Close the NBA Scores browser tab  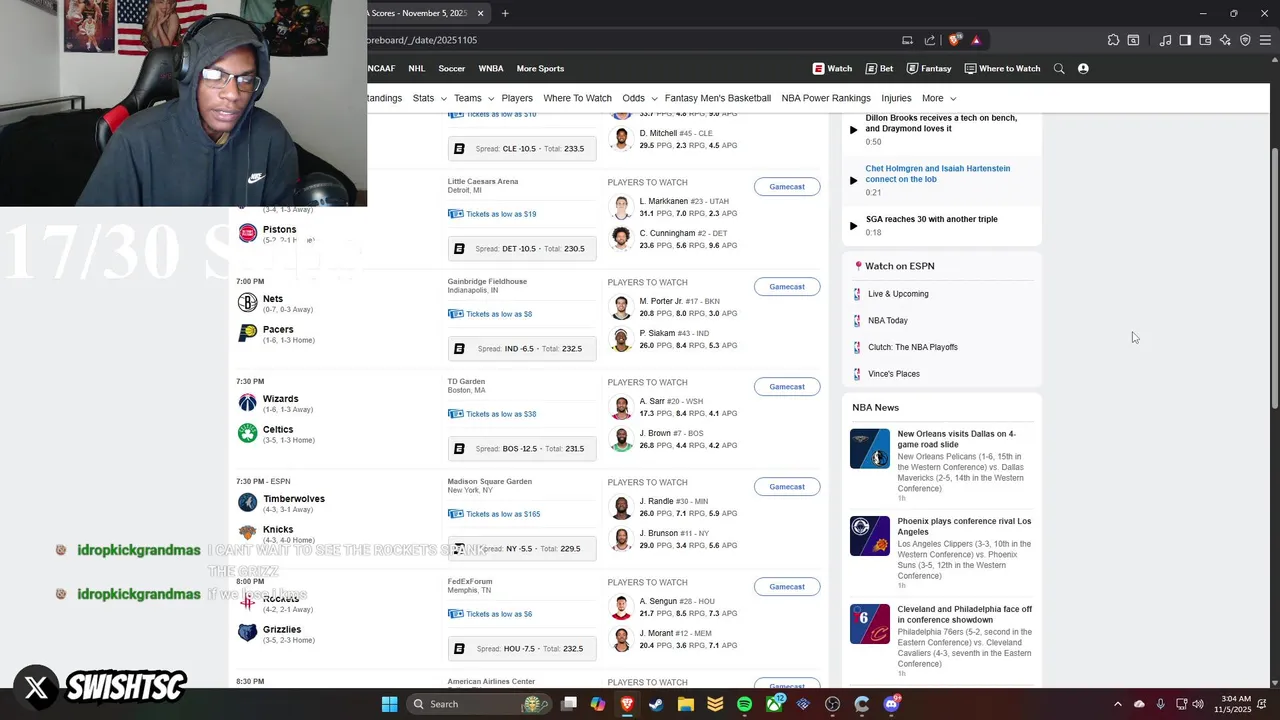click(480, 13)
